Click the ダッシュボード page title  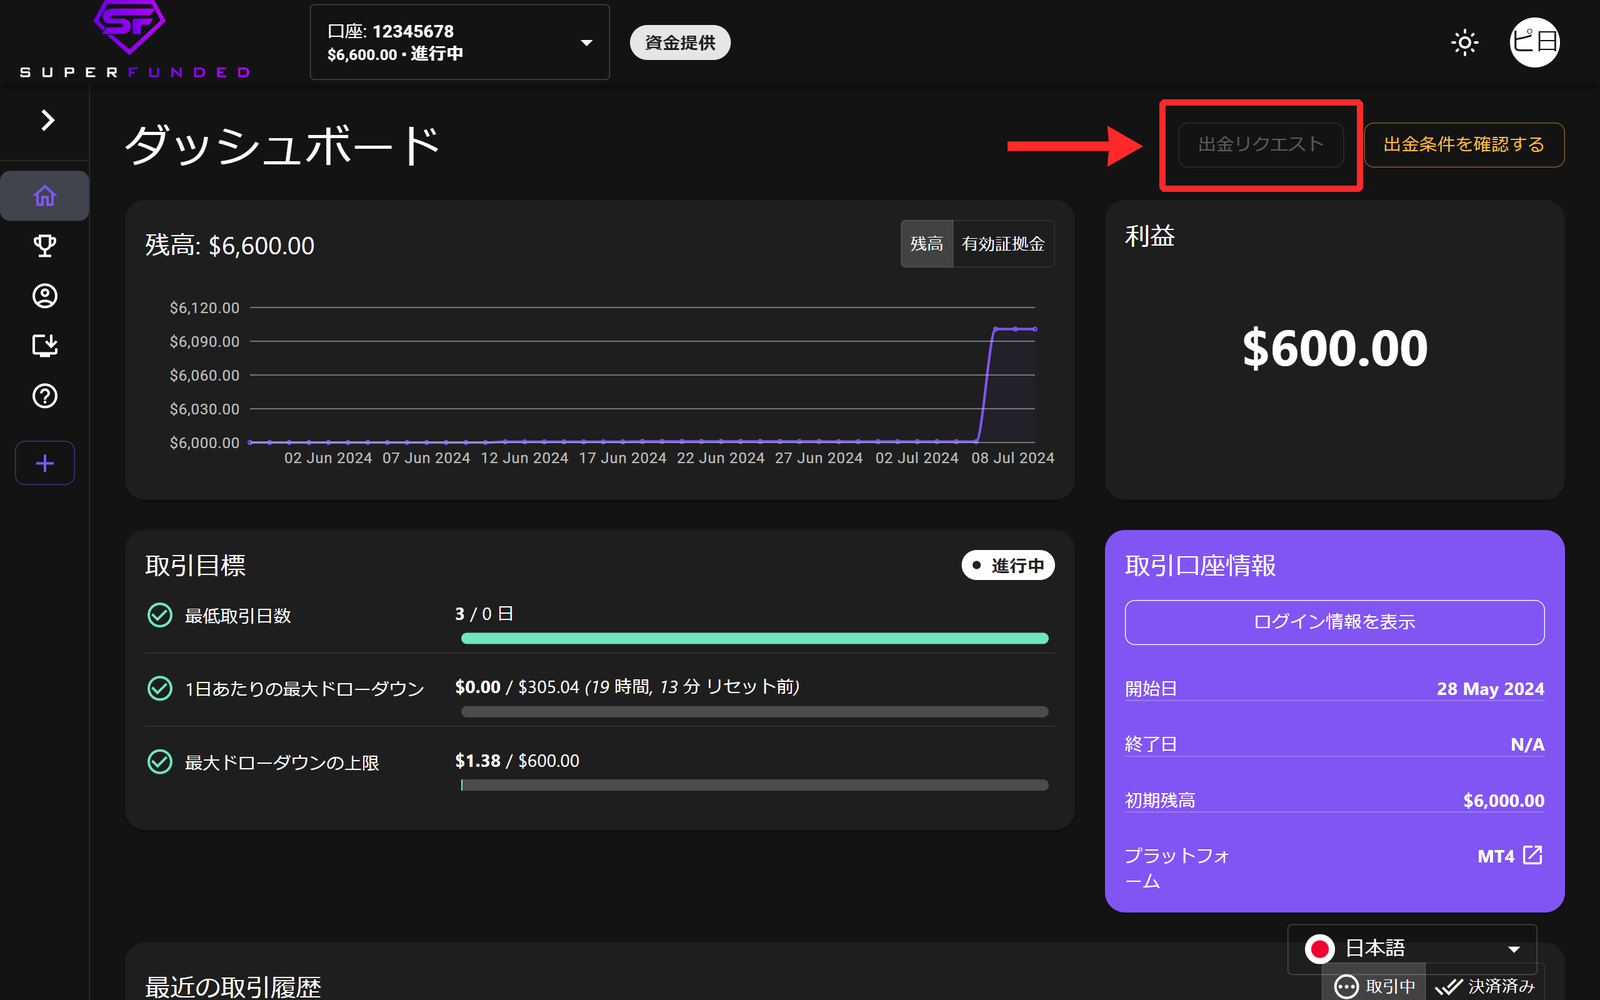[x=283, y=146]
